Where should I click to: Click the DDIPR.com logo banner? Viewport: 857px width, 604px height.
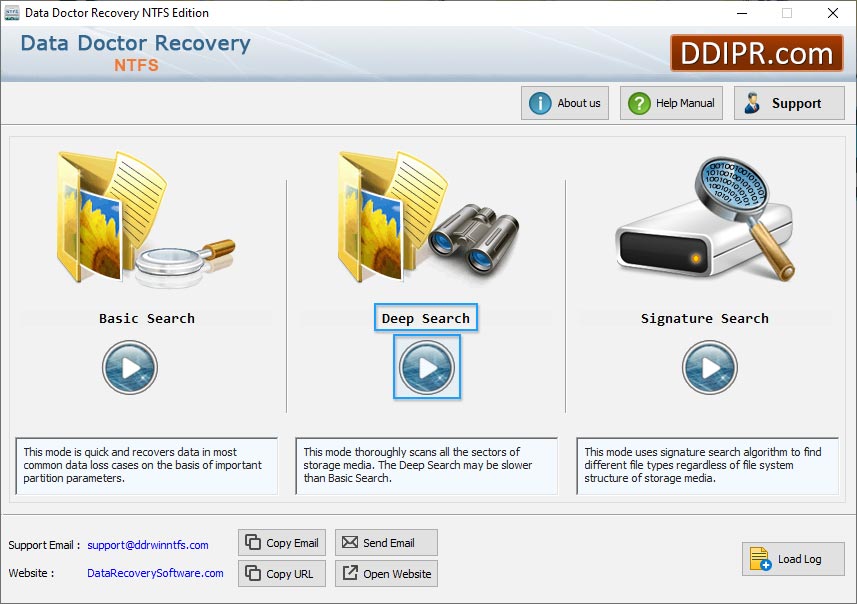tap(757, 53)
